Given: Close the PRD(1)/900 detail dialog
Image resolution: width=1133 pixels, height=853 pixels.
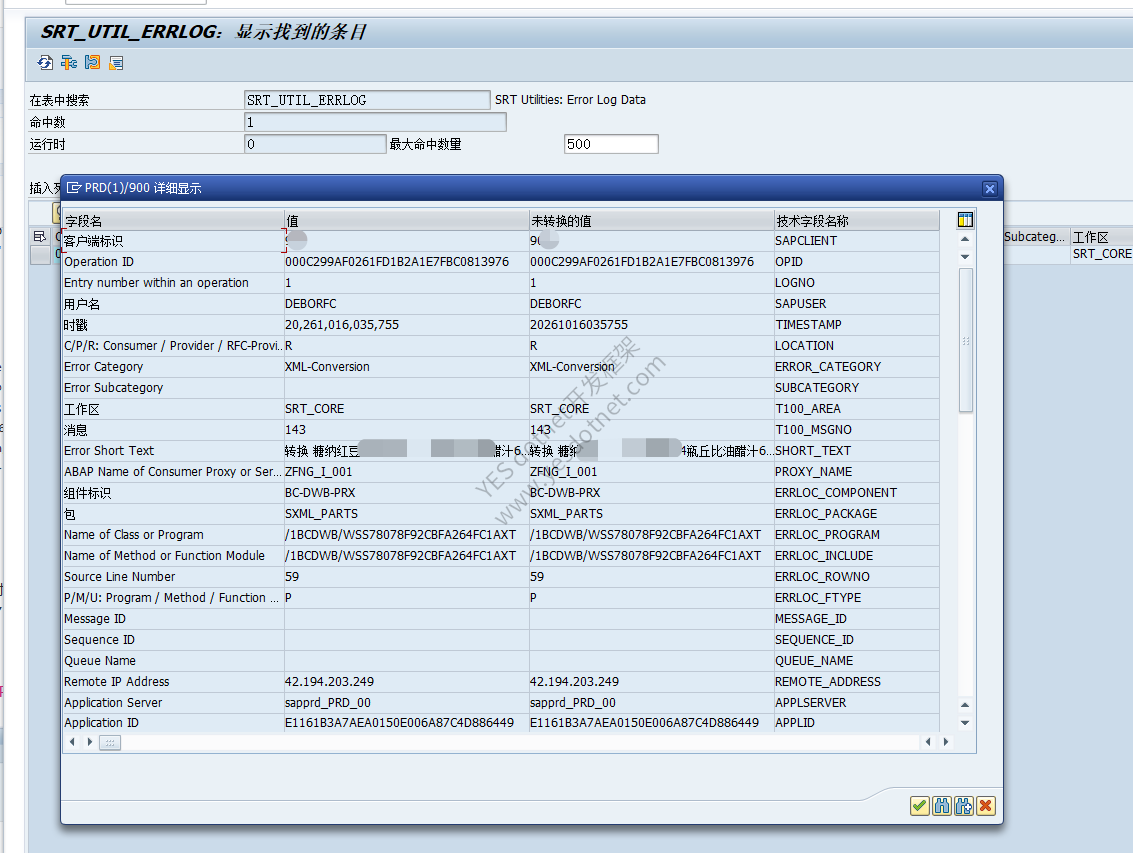Looking at the screenshot, I should pyautogui.click(x=990, y=189).
